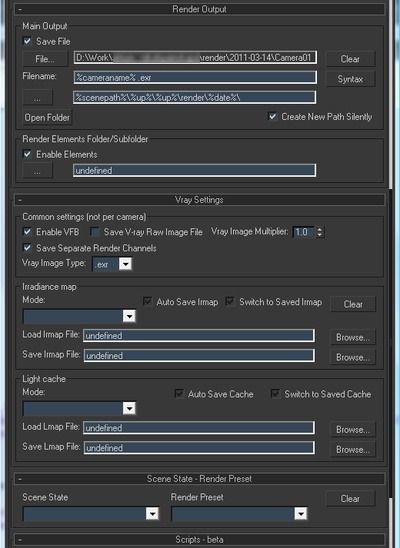Browse for Save Lmap File
The height and width of the screenshot is (548, 400).
[353, 449]
